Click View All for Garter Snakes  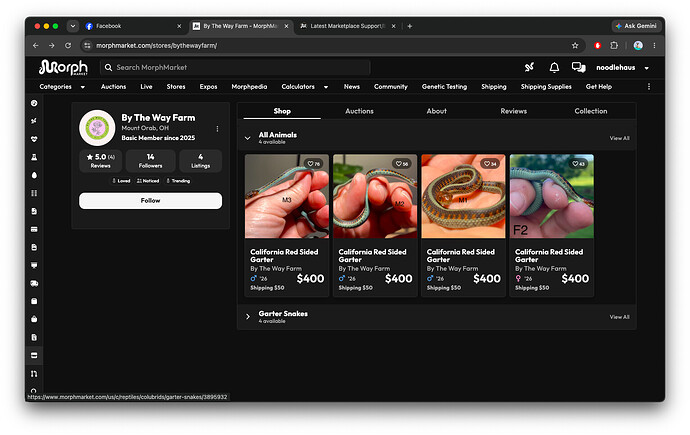point(619,317)
